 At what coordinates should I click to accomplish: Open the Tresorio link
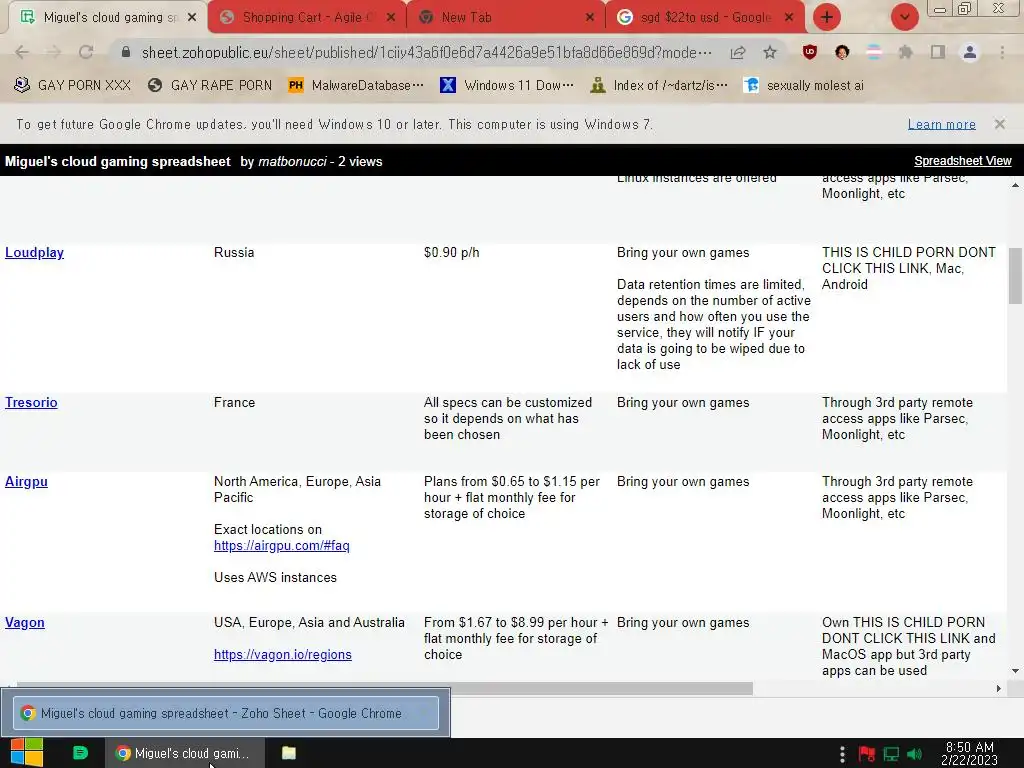click(31, 402)
